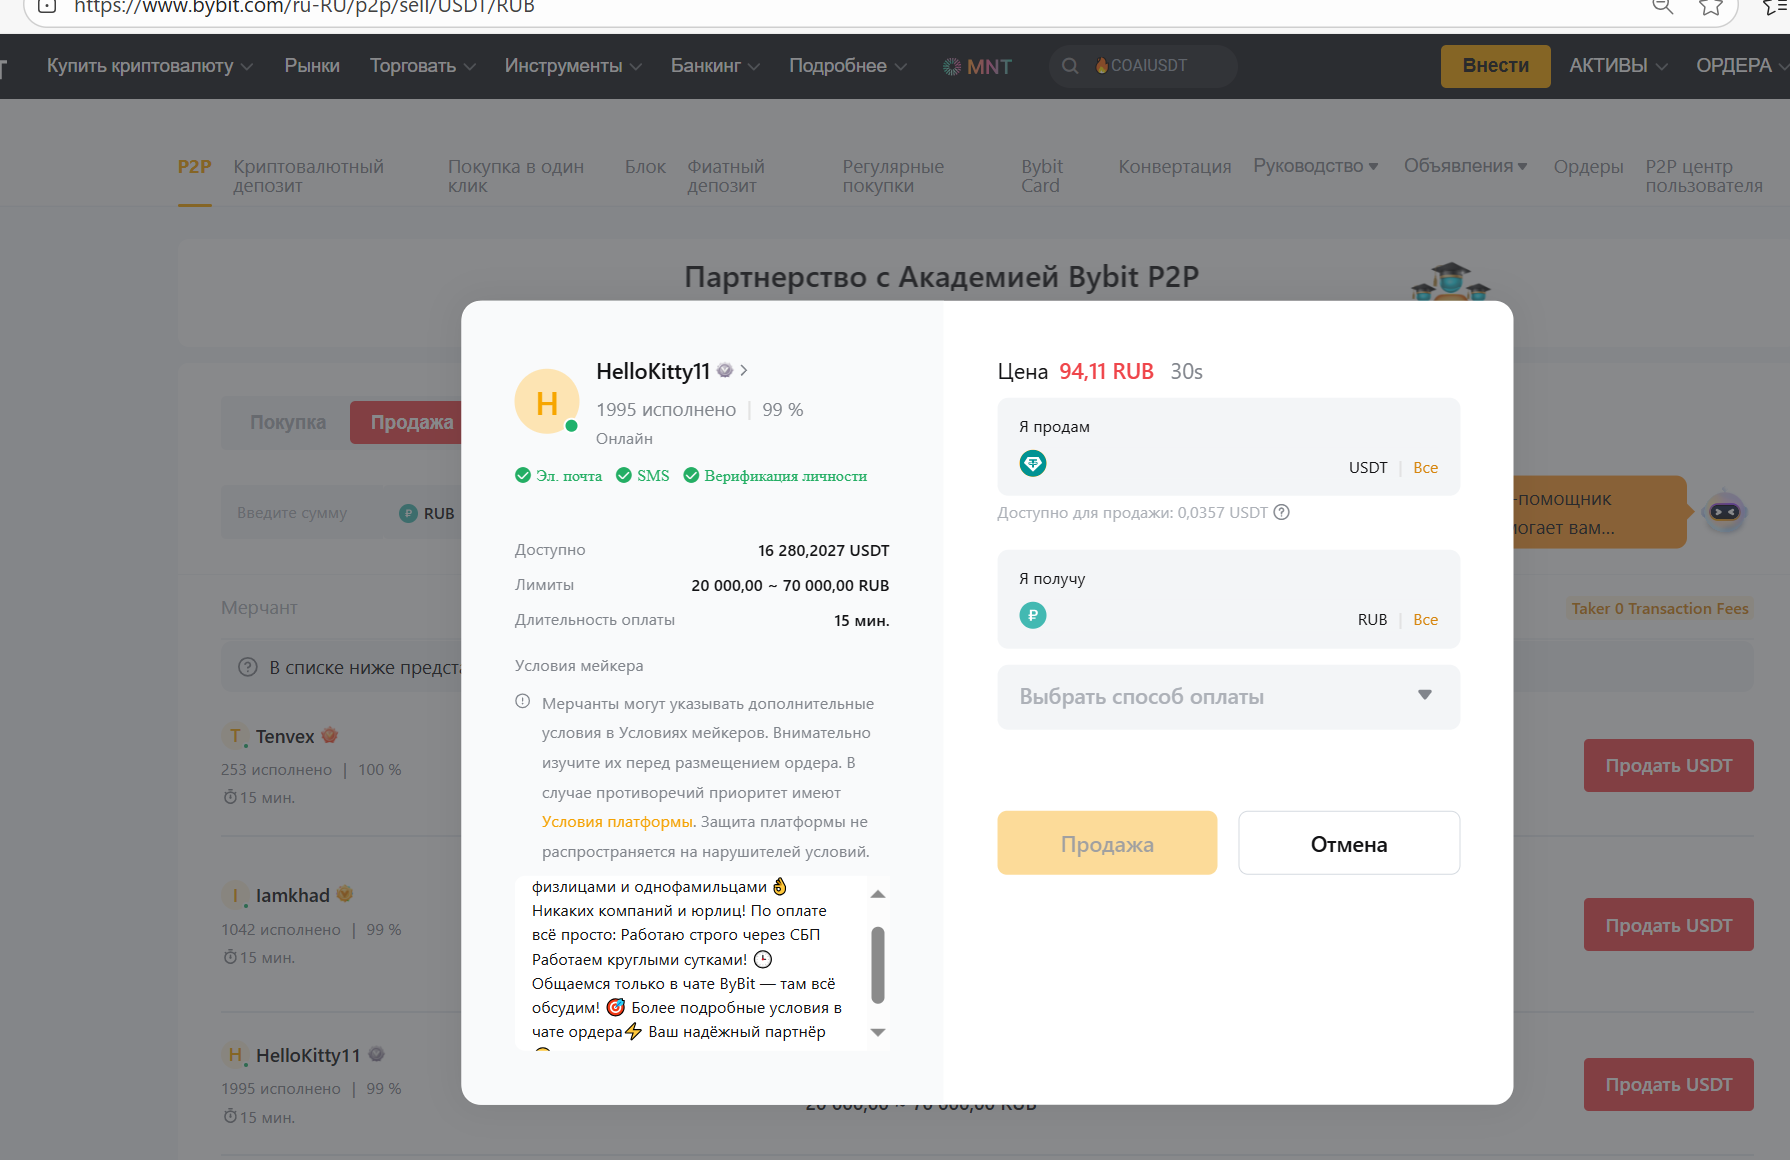Select the P2P tab
The width and height of the screenshot is (1790, 1160).
point(195,167)
